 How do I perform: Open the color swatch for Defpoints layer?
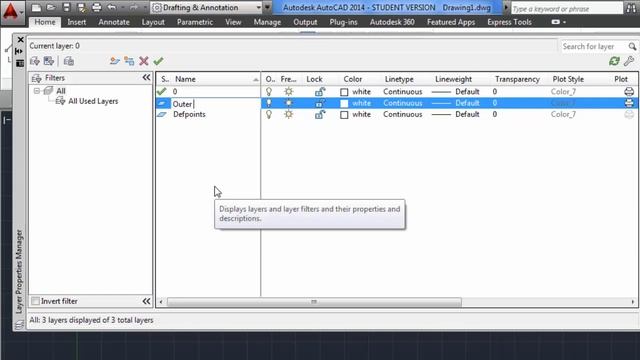(x=344, y=115)
